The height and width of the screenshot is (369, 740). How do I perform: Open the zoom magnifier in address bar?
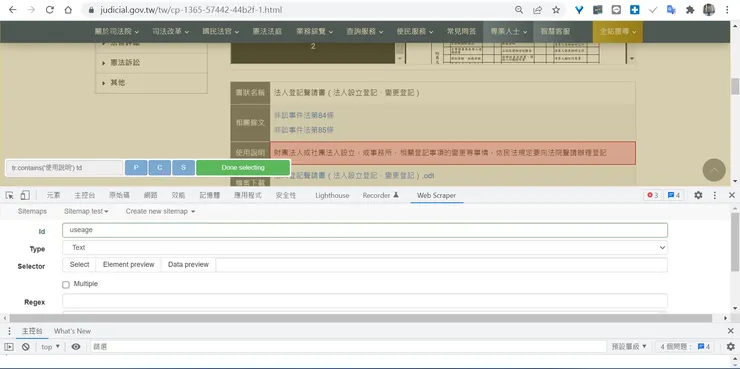coord(519,10)
